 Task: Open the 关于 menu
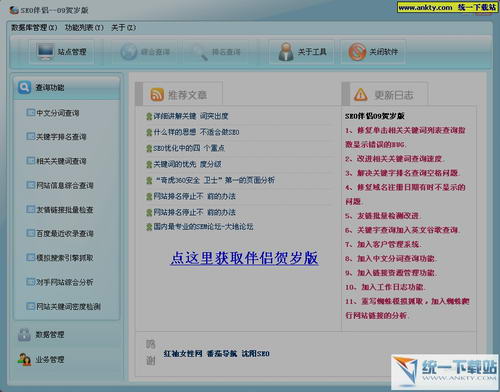pos(123,28)
